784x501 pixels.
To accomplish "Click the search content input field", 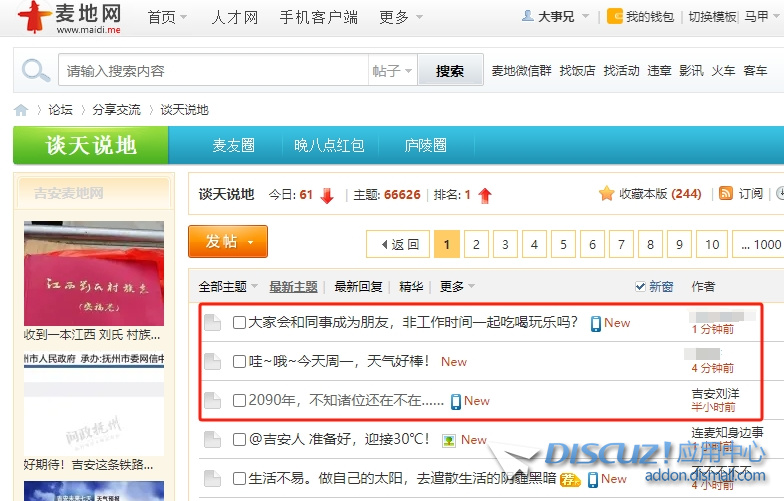I will pyautogui.click(x=215, y=71).
